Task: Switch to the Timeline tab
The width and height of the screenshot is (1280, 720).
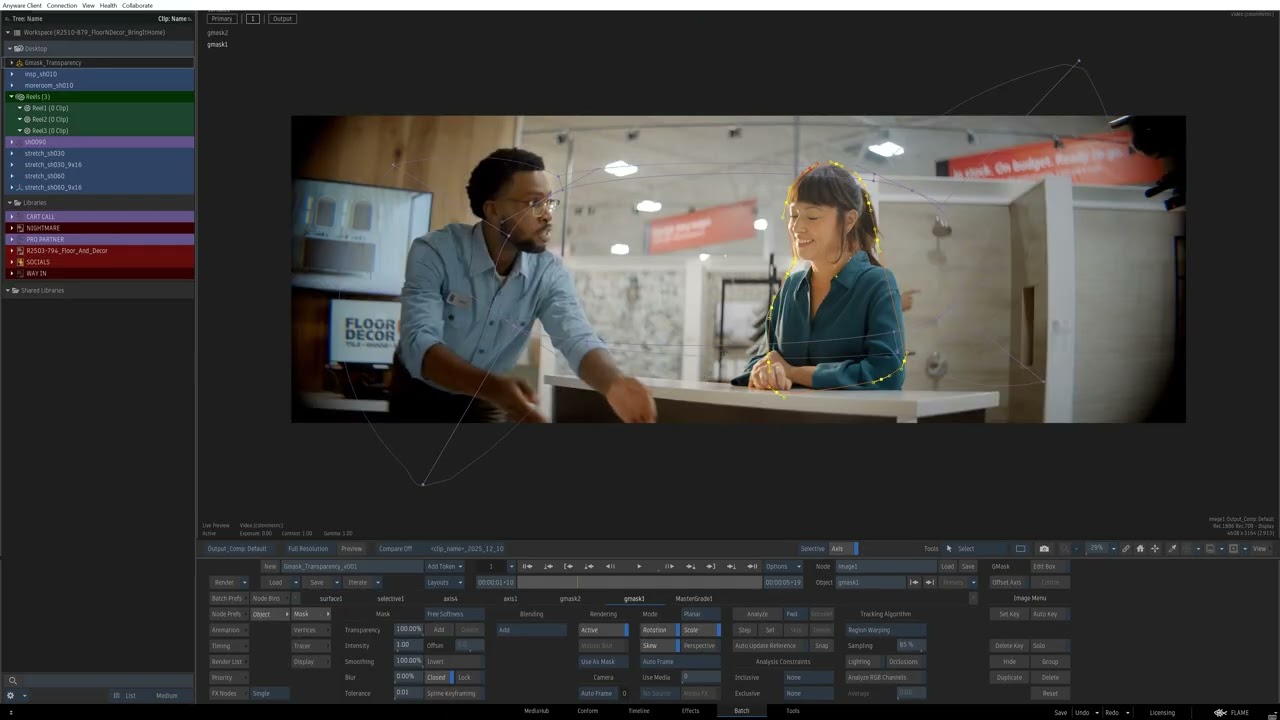Action: coord(639,711)
